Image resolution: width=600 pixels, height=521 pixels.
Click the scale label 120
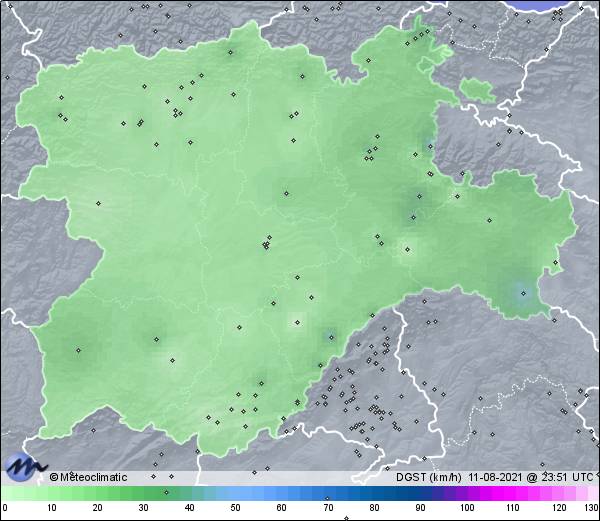tap(559, 508)
